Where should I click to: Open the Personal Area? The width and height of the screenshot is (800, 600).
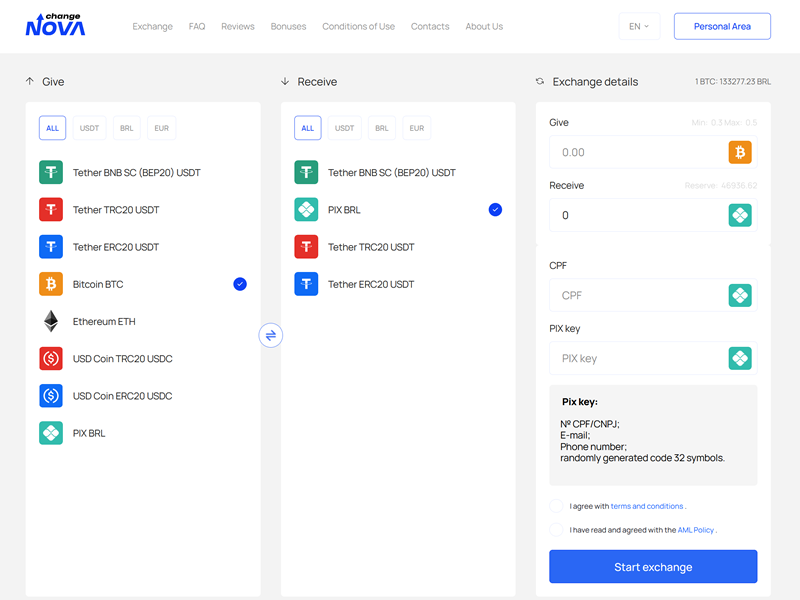[722, 26]
